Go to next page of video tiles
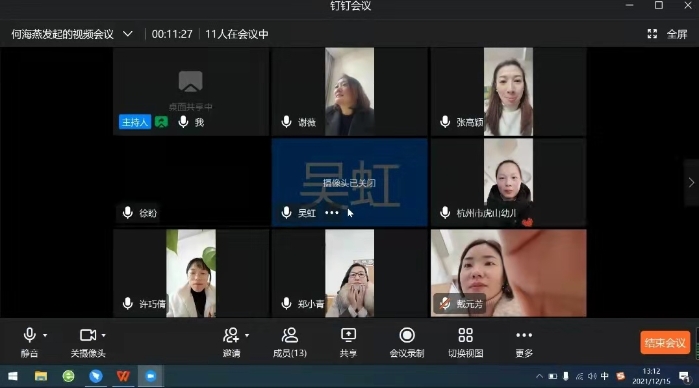 (x=691, y=182)
